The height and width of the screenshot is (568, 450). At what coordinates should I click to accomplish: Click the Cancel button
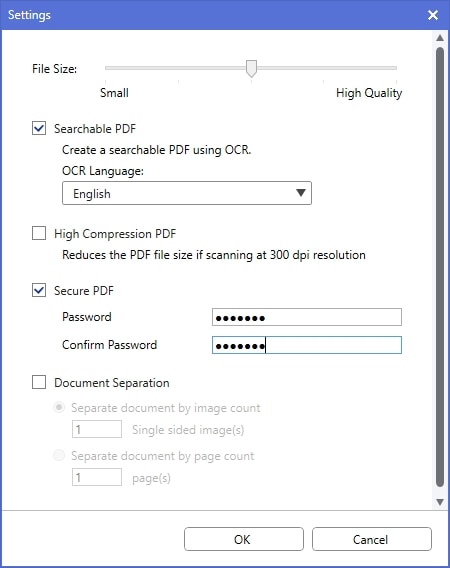(x=371, y=539)
